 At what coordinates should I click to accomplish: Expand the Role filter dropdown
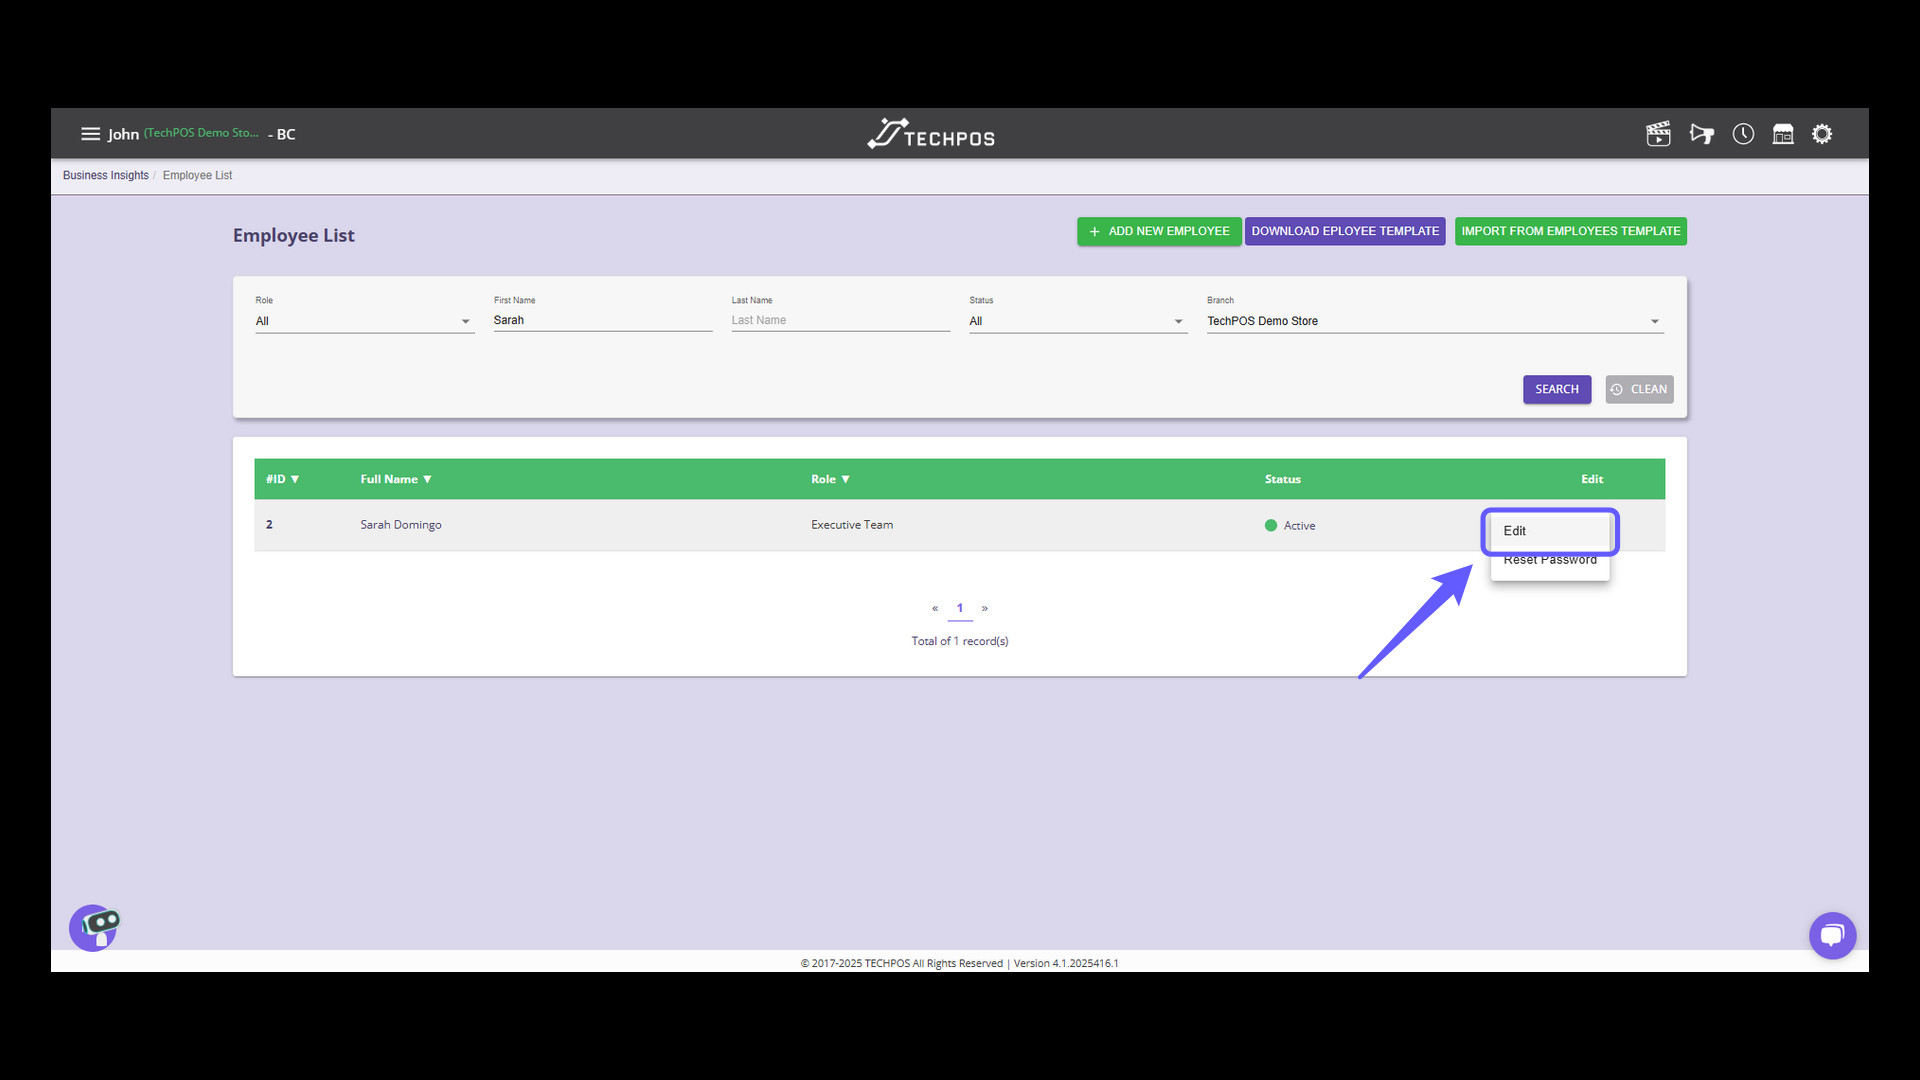(363, 321)
